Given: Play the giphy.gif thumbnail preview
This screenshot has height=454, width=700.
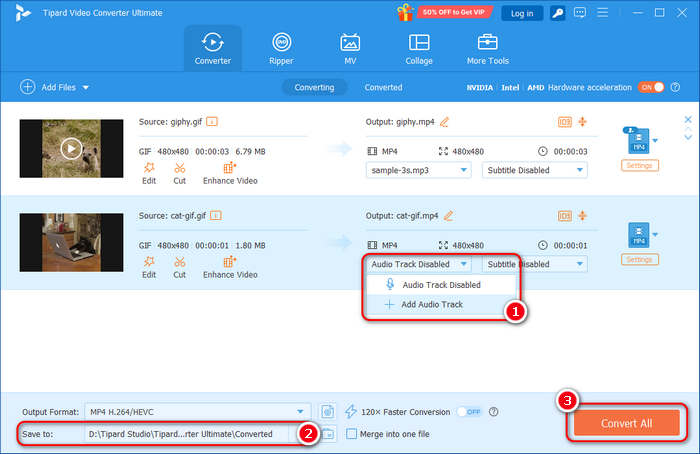Looking at the screenshot, I should click(x=71, y=148).
